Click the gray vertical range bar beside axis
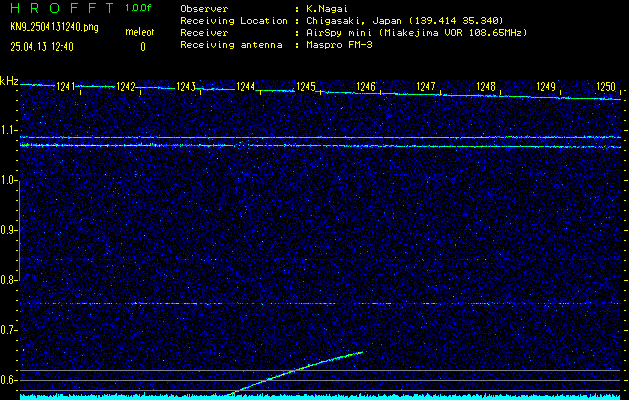The image size is (629, 400). (x=19, y=230)
